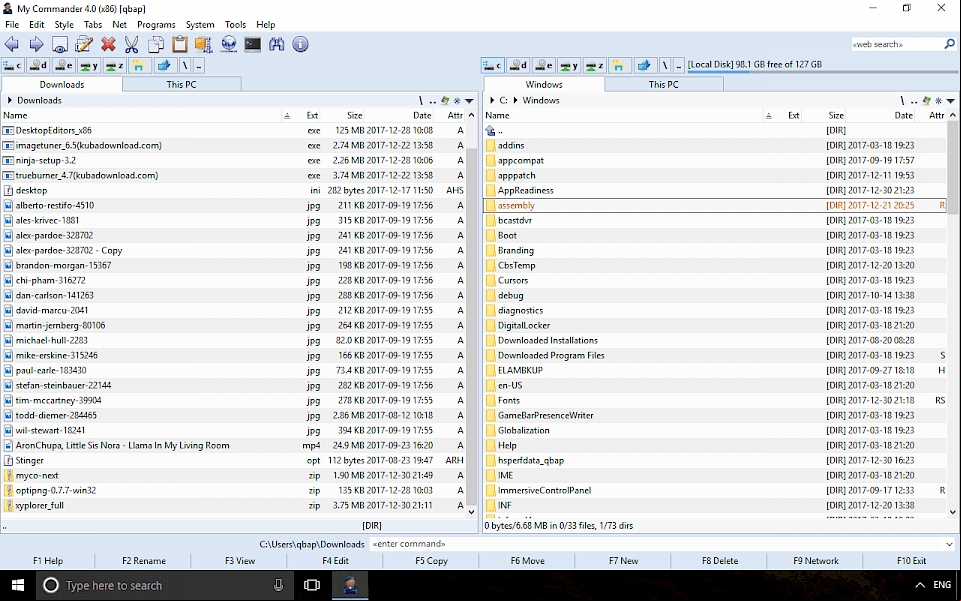Click the F9 Network button

(x=816, y=561)
